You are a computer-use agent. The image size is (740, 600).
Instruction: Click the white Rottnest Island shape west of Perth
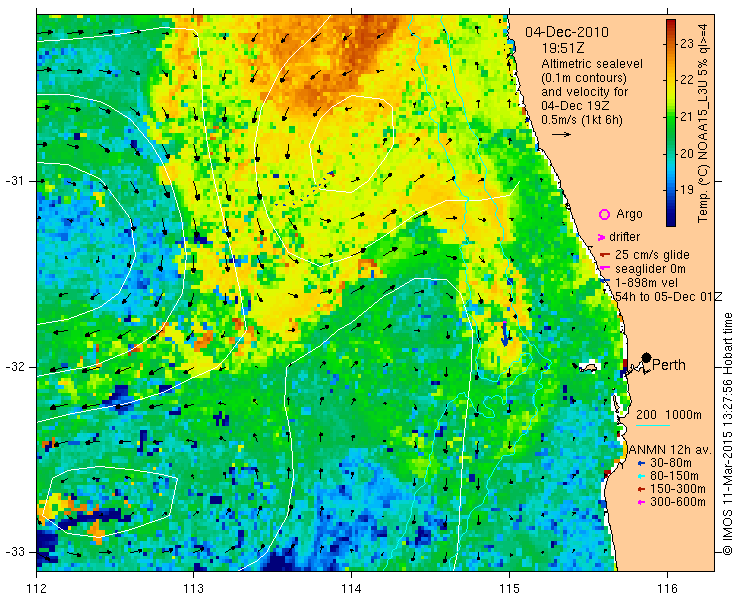pyautogui.click(x=589, y=366)
